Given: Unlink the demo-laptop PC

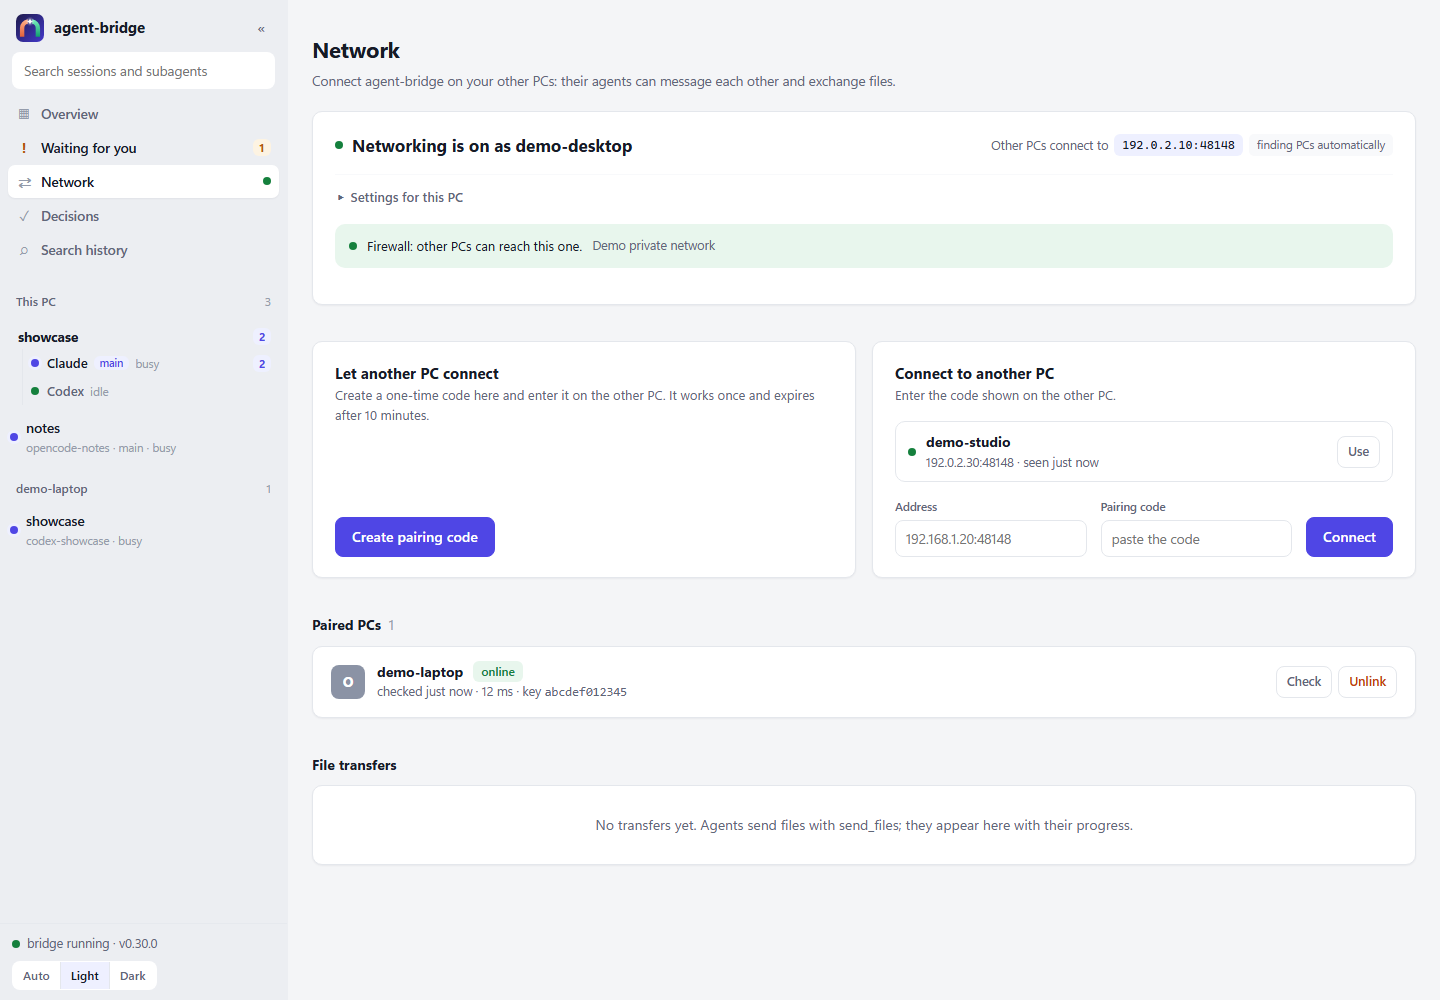Looking at the screenshot, I should pyautogui.click(x=1367, y=682).
